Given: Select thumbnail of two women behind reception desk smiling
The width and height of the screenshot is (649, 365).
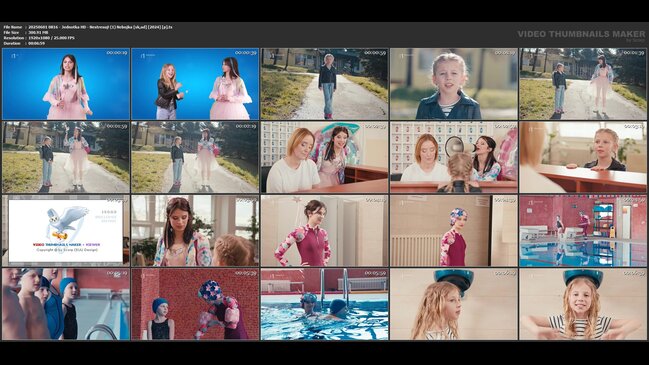Looking at the screenshot, I should point(324,157).
